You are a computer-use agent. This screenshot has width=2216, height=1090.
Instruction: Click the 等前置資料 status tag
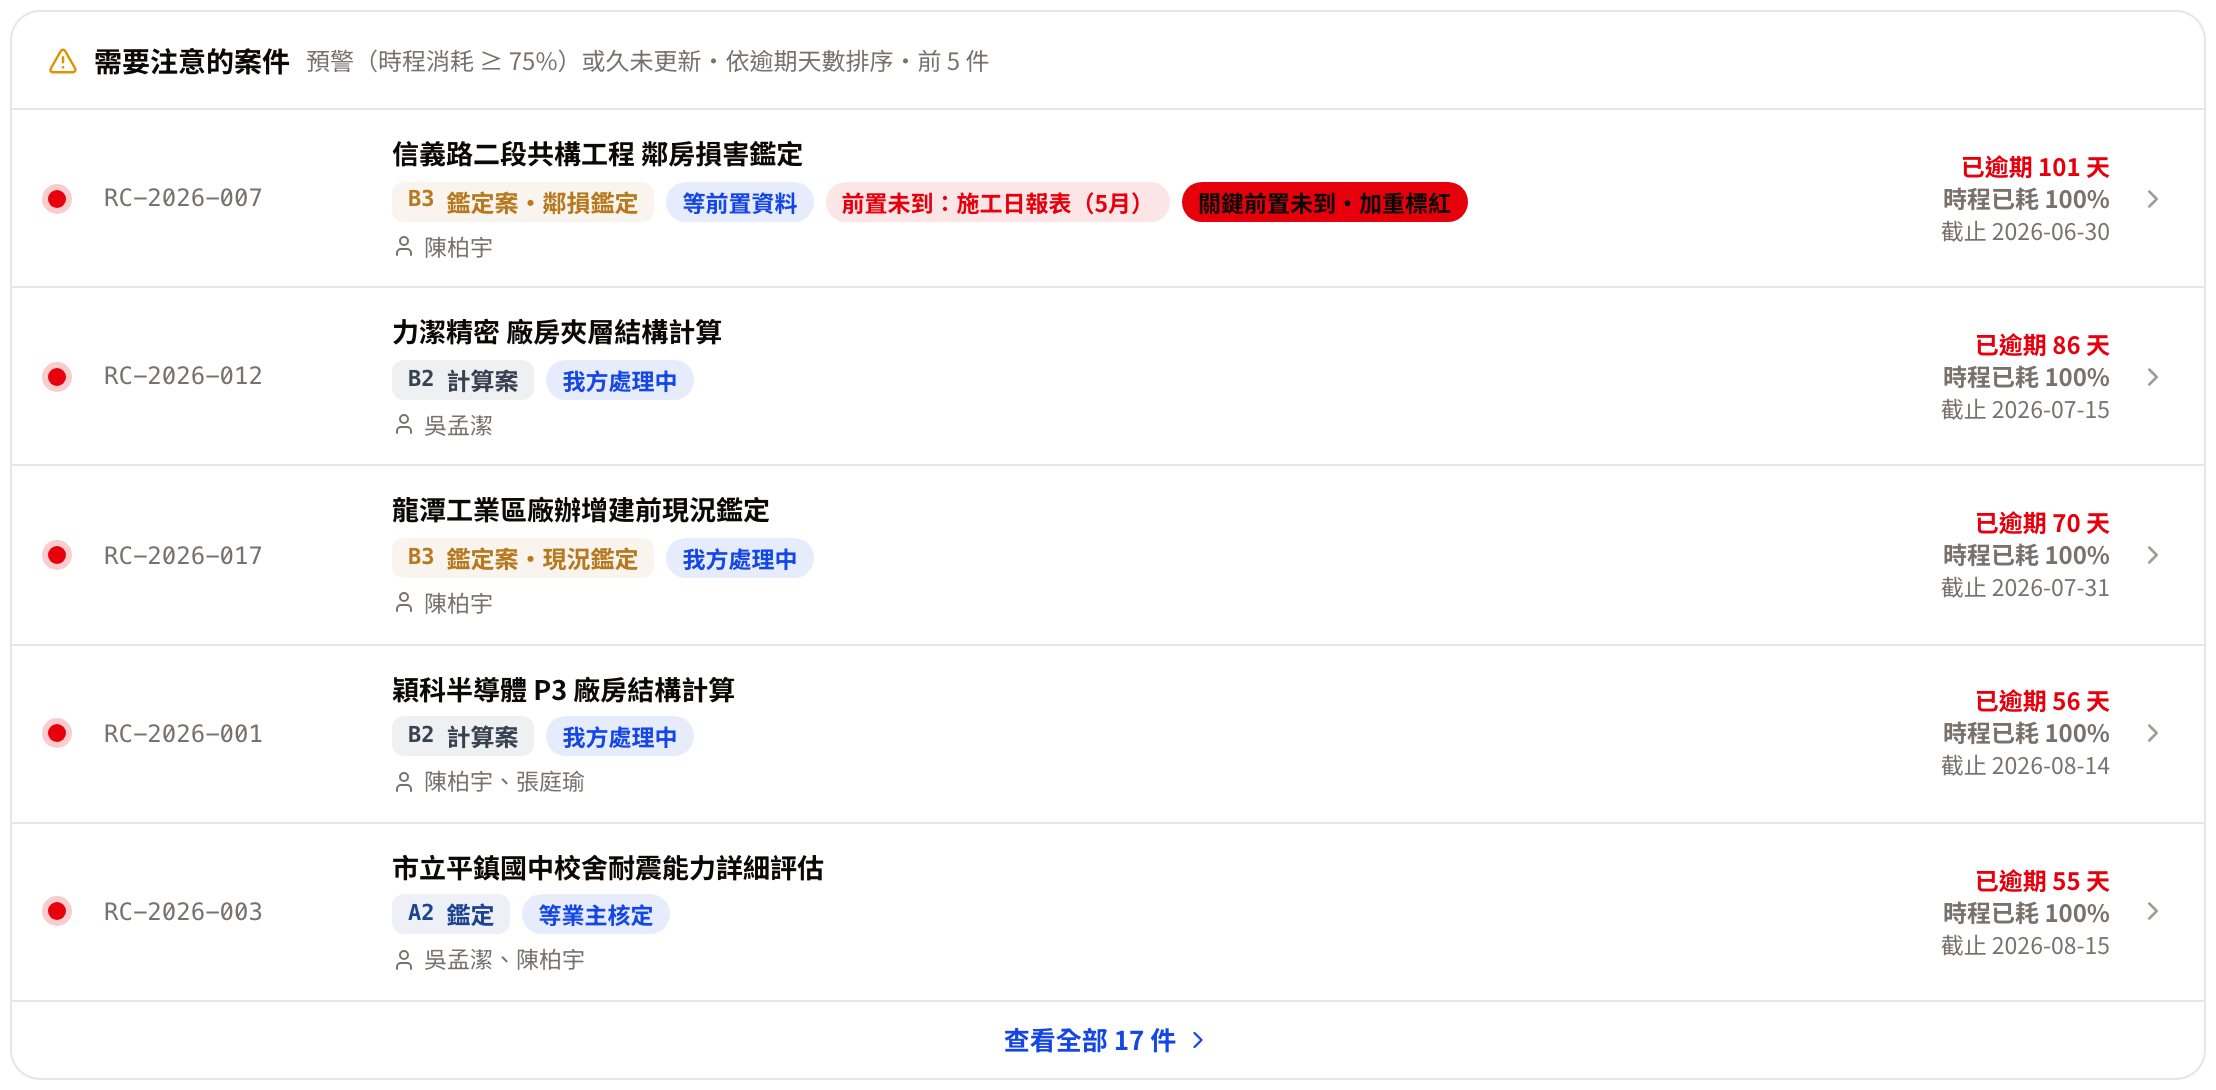740,202
